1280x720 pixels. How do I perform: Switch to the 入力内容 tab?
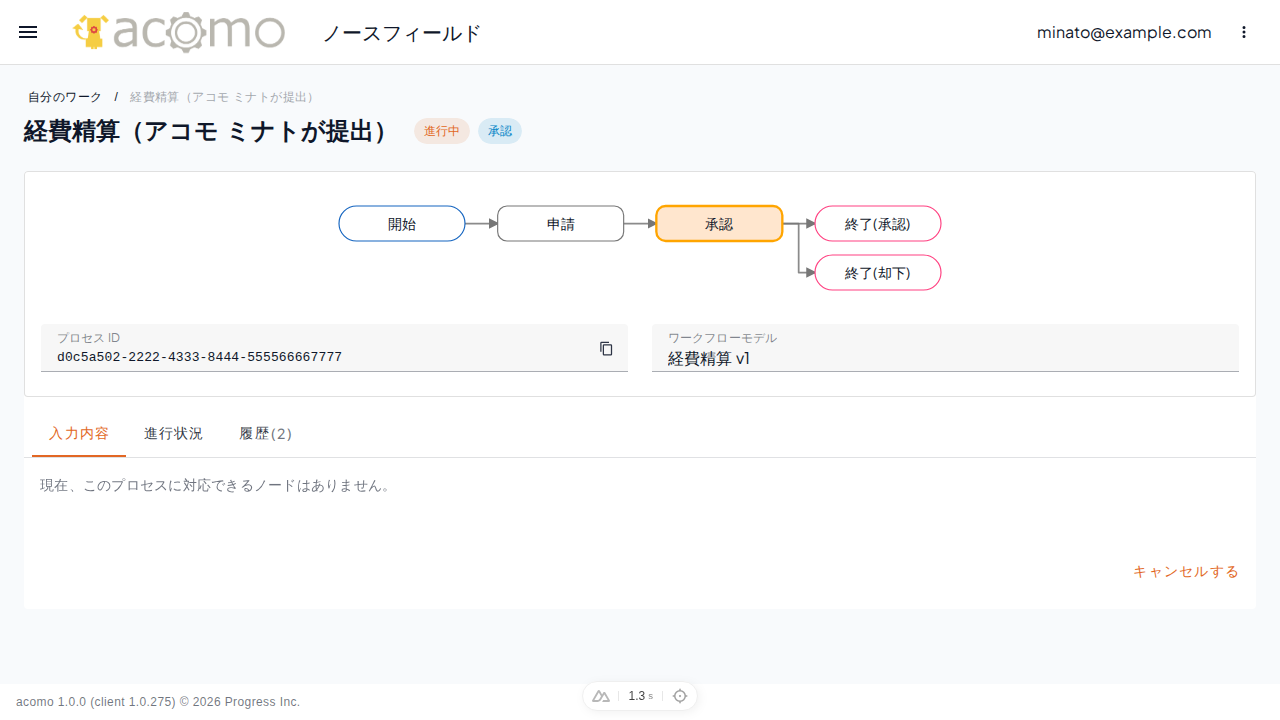pyautogui.click(x=79, y=434)
